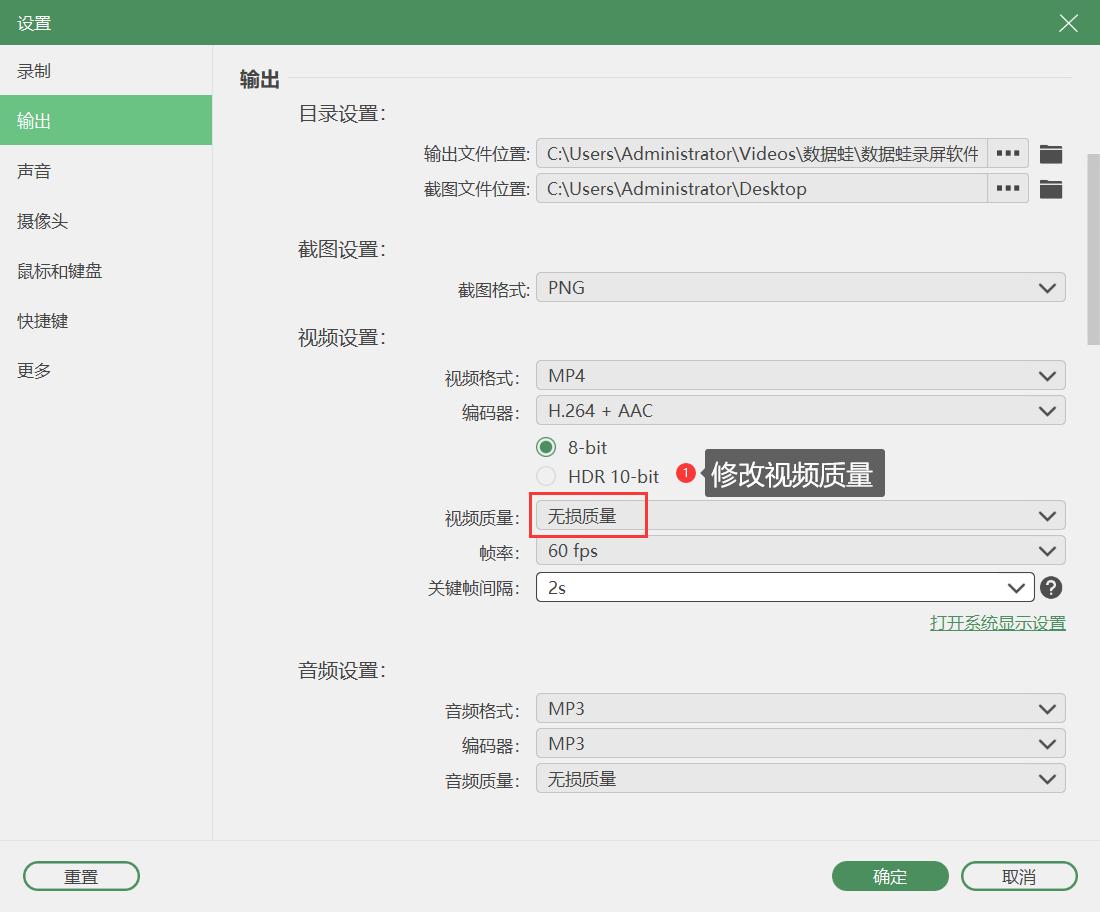Open the 快捷键 settings section
This screenshot has height=912, width=1100.
[x=41, y=320]
